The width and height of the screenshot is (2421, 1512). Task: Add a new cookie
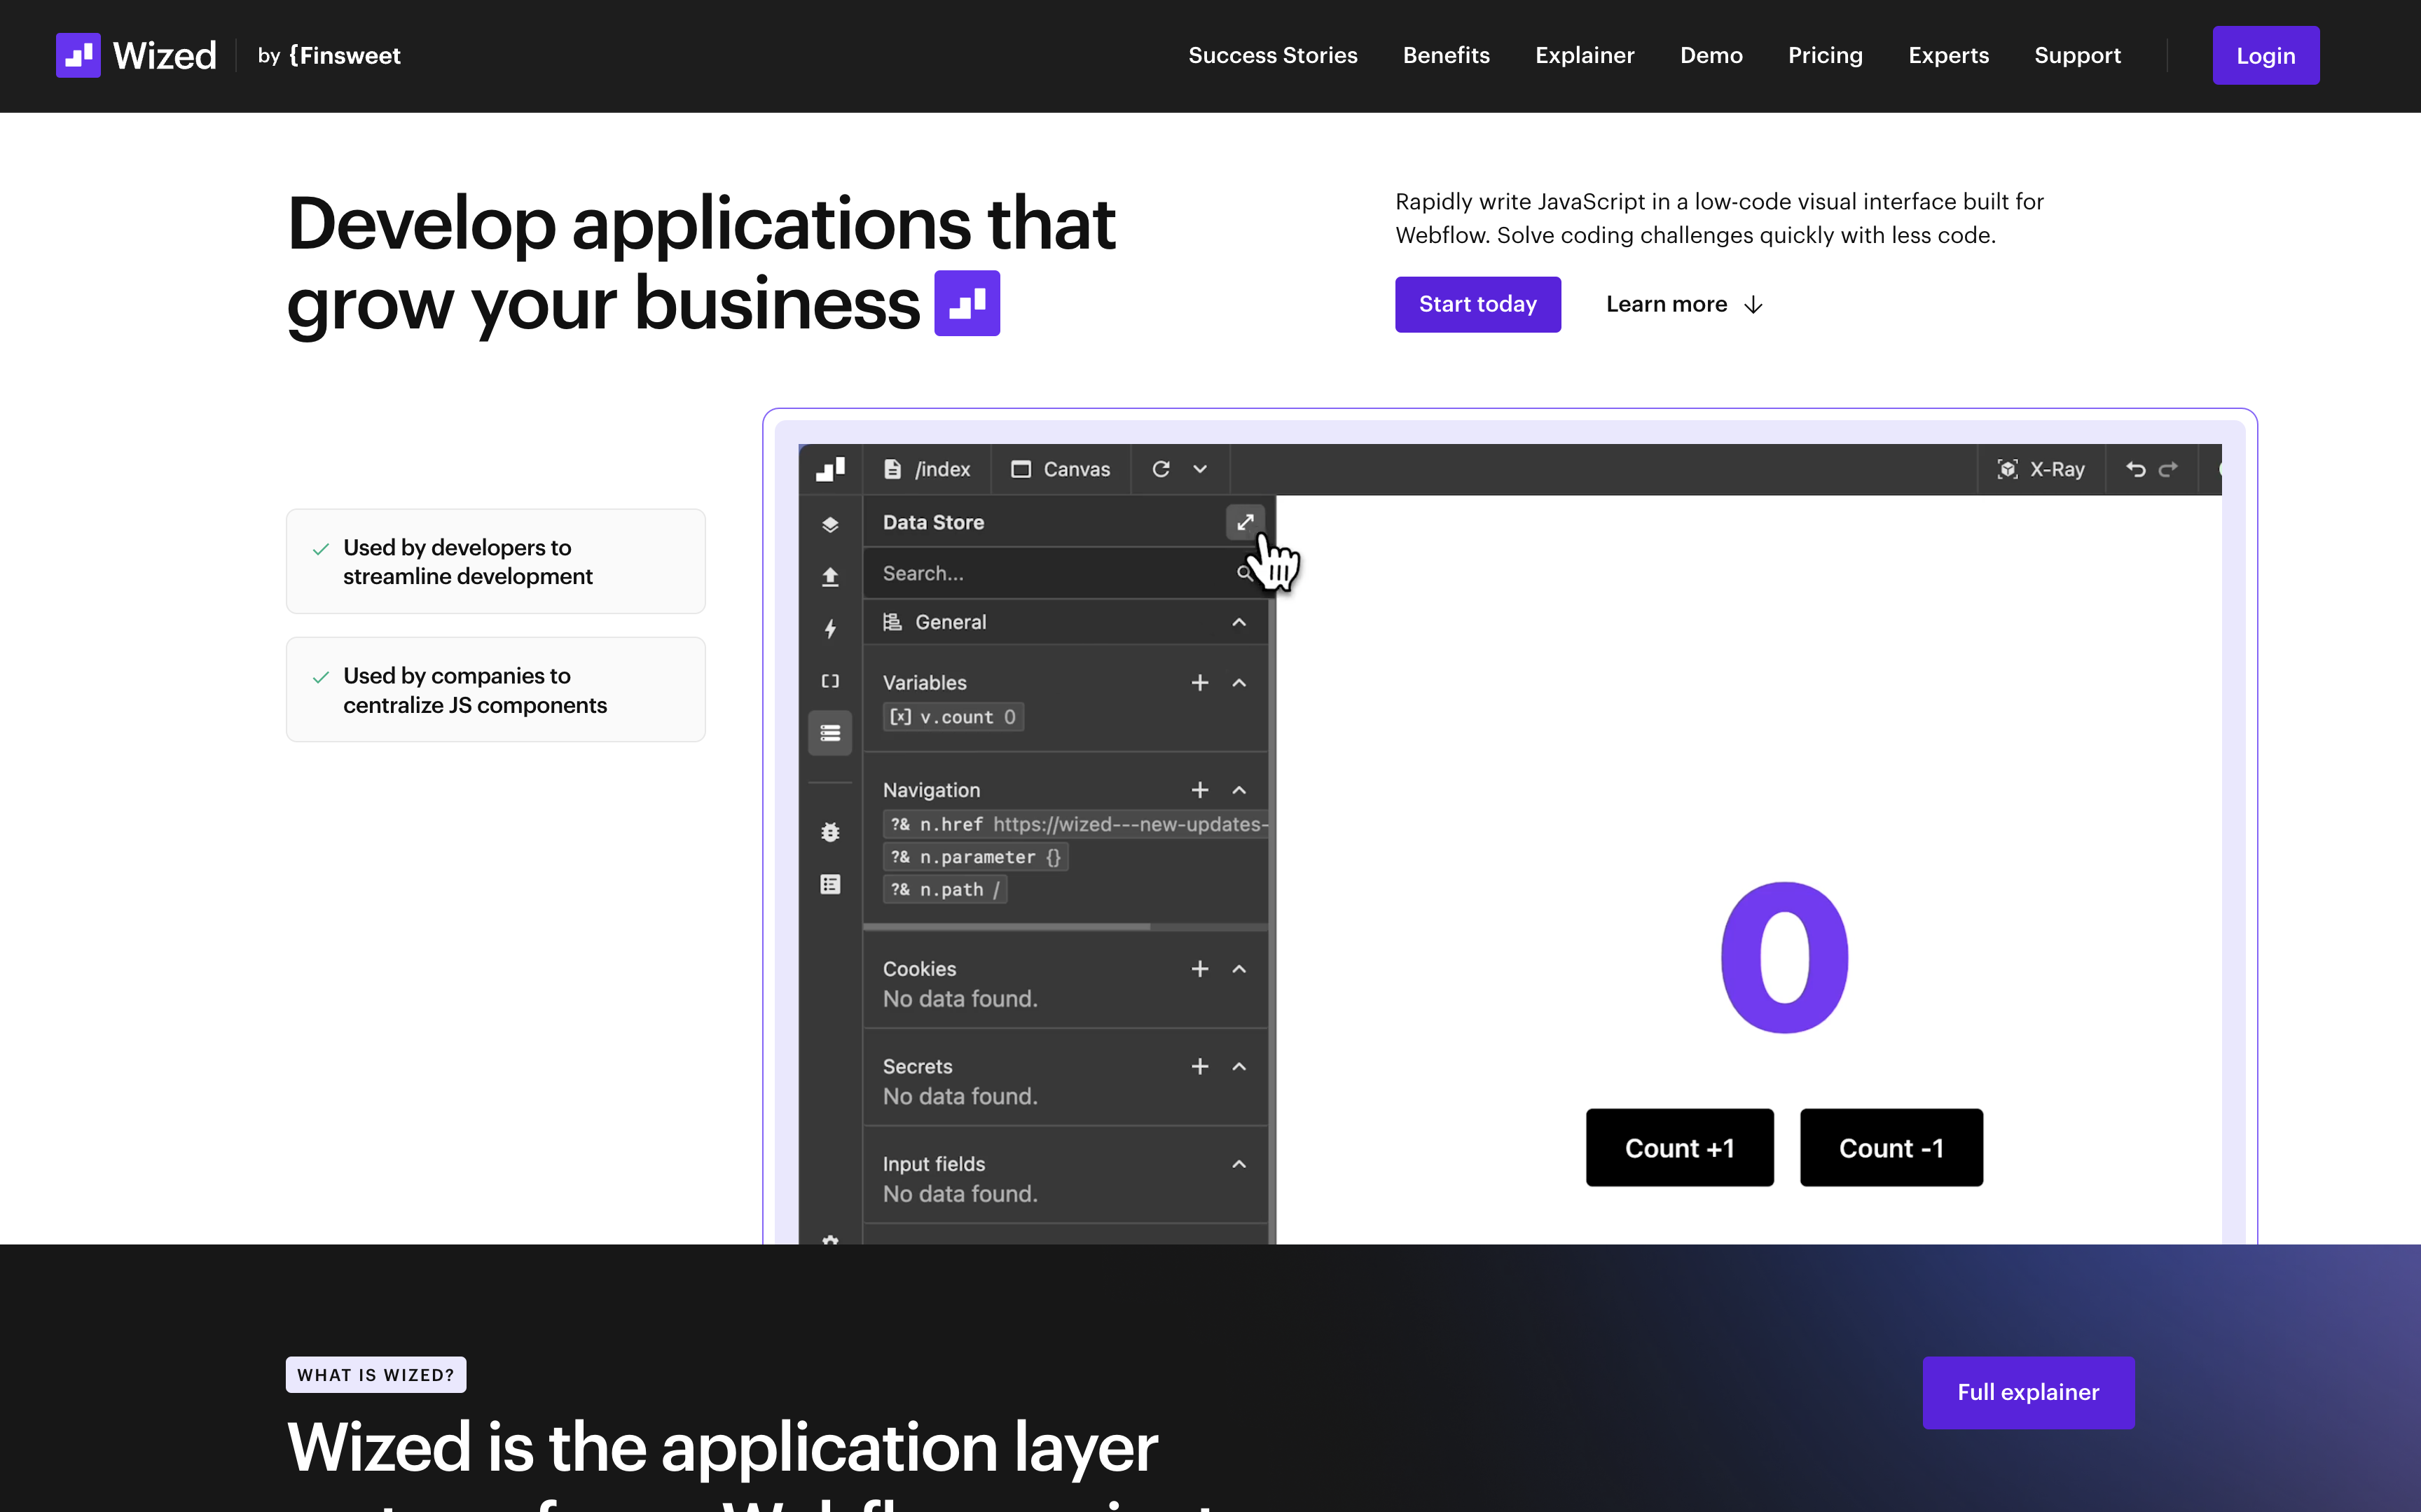(1200, 969)
